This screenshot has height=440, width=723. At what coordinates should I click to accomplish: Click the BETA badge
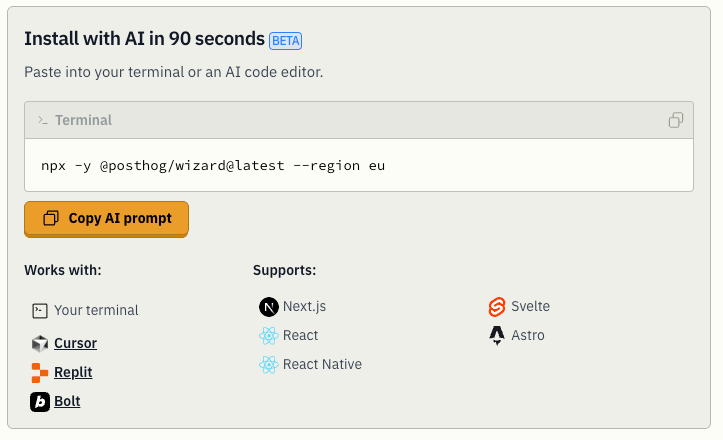pyautogui.click(x=285, y=41)
